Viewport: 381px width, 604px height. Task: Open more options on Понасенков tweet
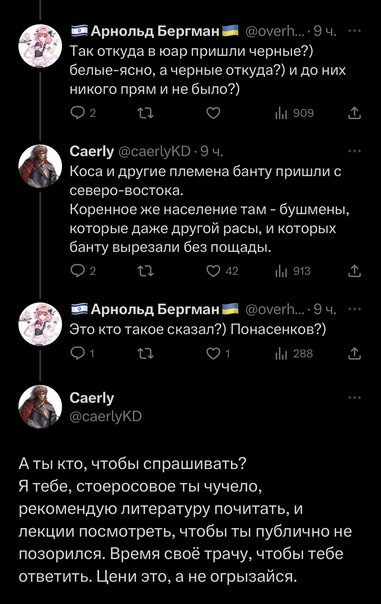point(354,309)
